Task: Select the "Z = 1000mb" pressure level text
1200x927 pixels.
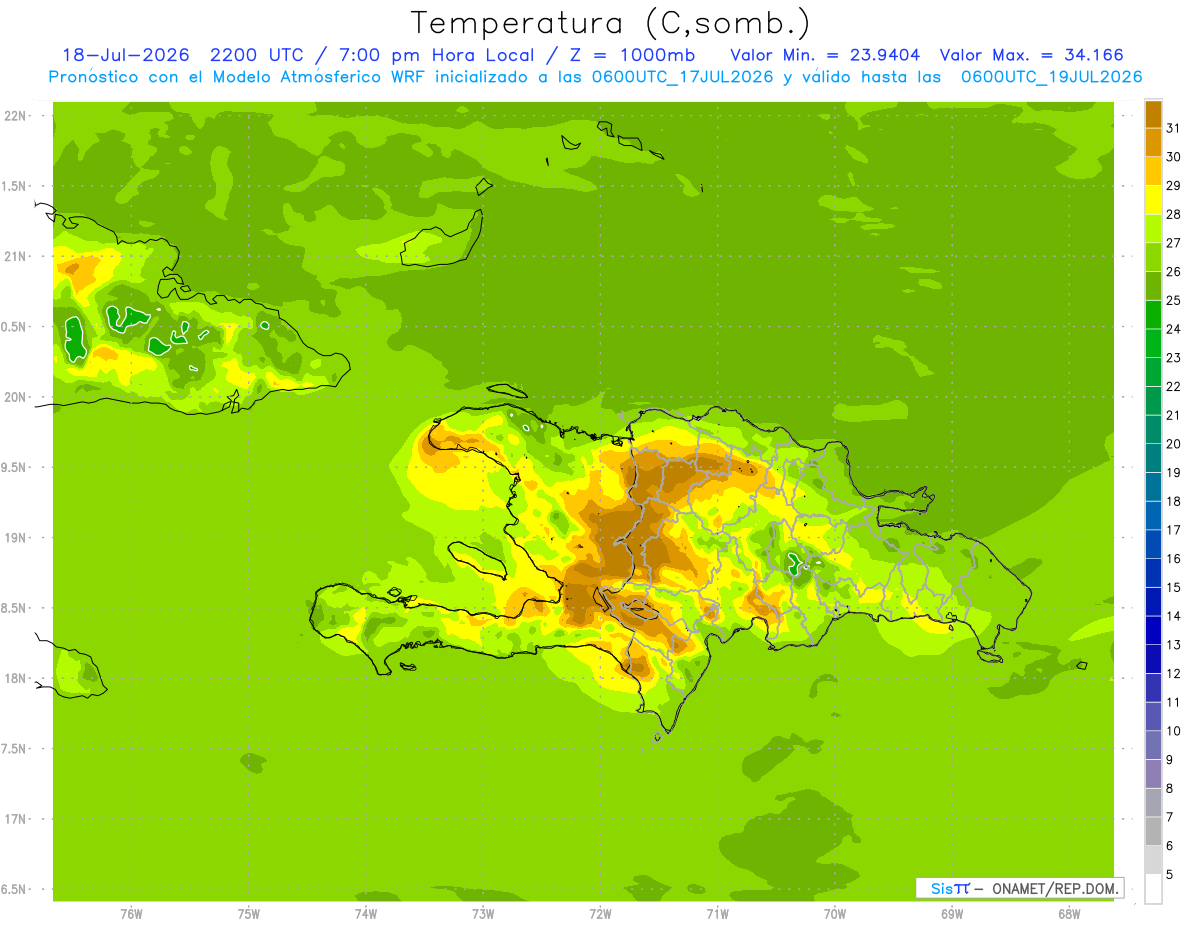Action: [x=633, y=55]
